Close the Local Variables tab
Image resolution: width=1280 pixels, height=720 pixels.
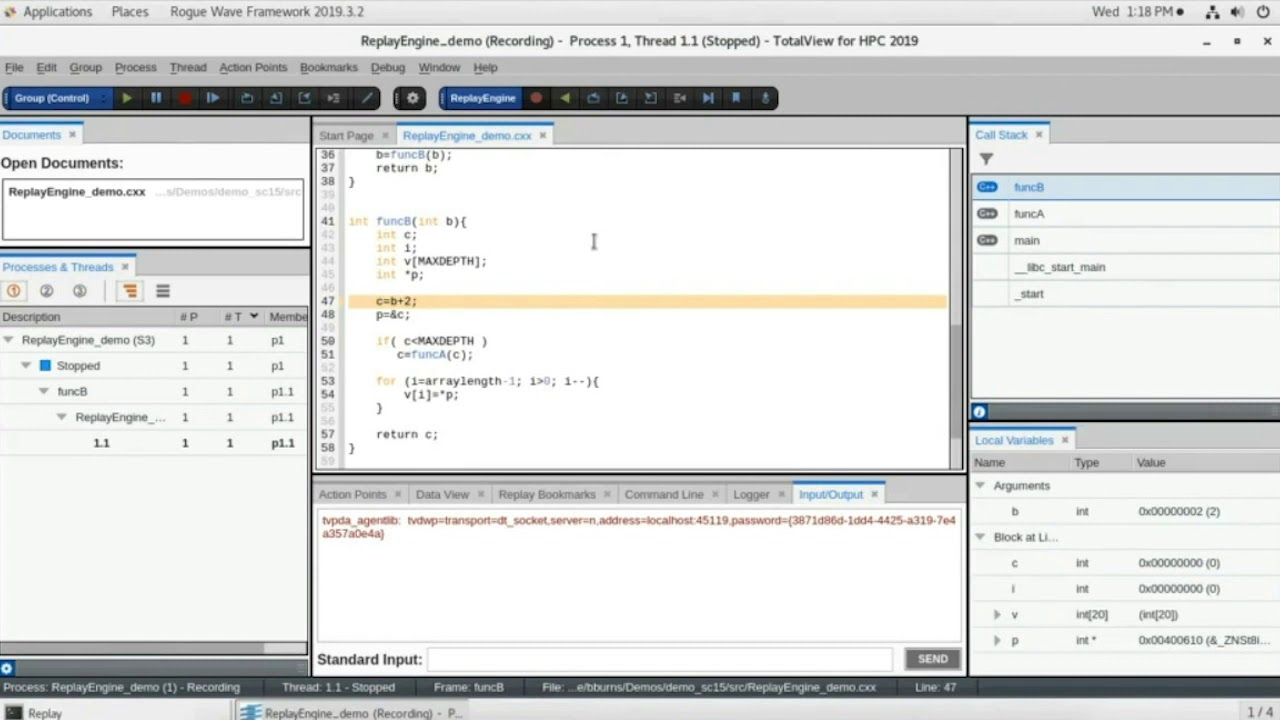point(1065,440)
